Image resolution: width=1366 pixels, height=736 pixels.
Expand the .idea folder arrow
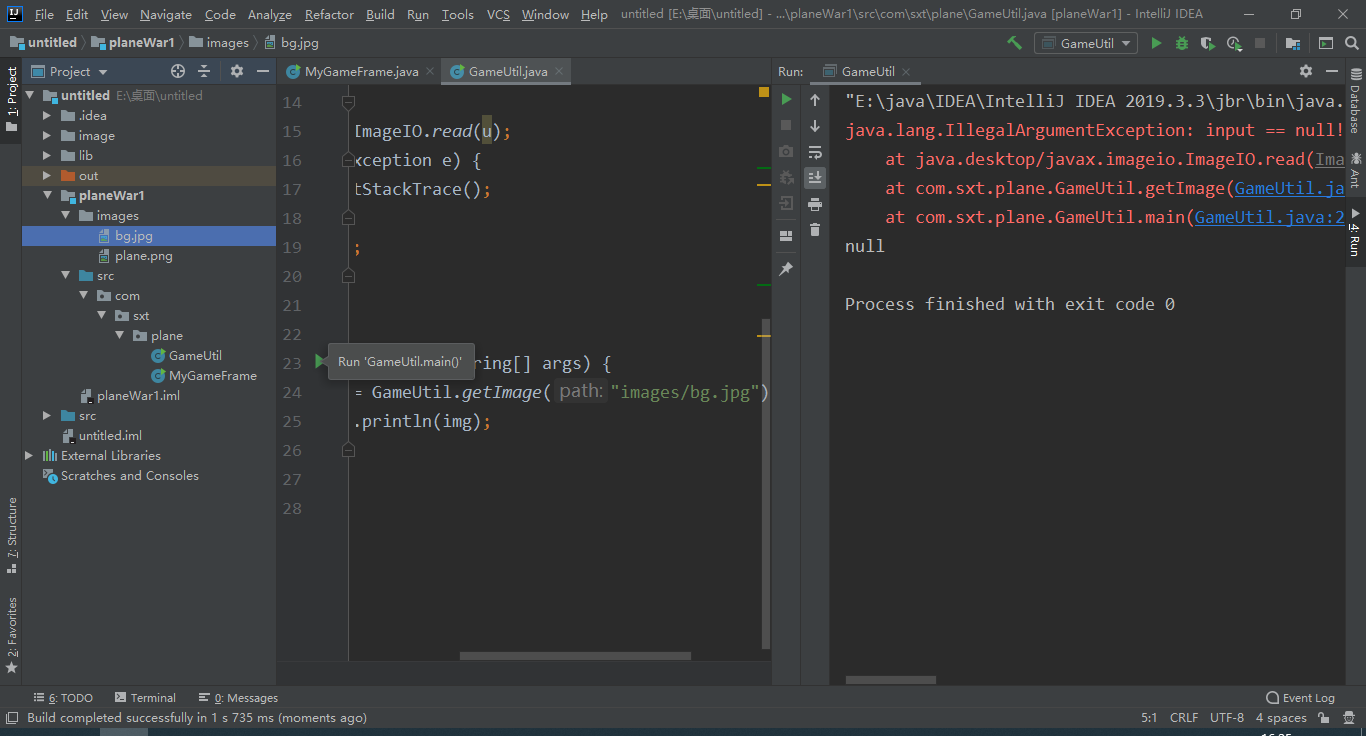tap(47, 116)
